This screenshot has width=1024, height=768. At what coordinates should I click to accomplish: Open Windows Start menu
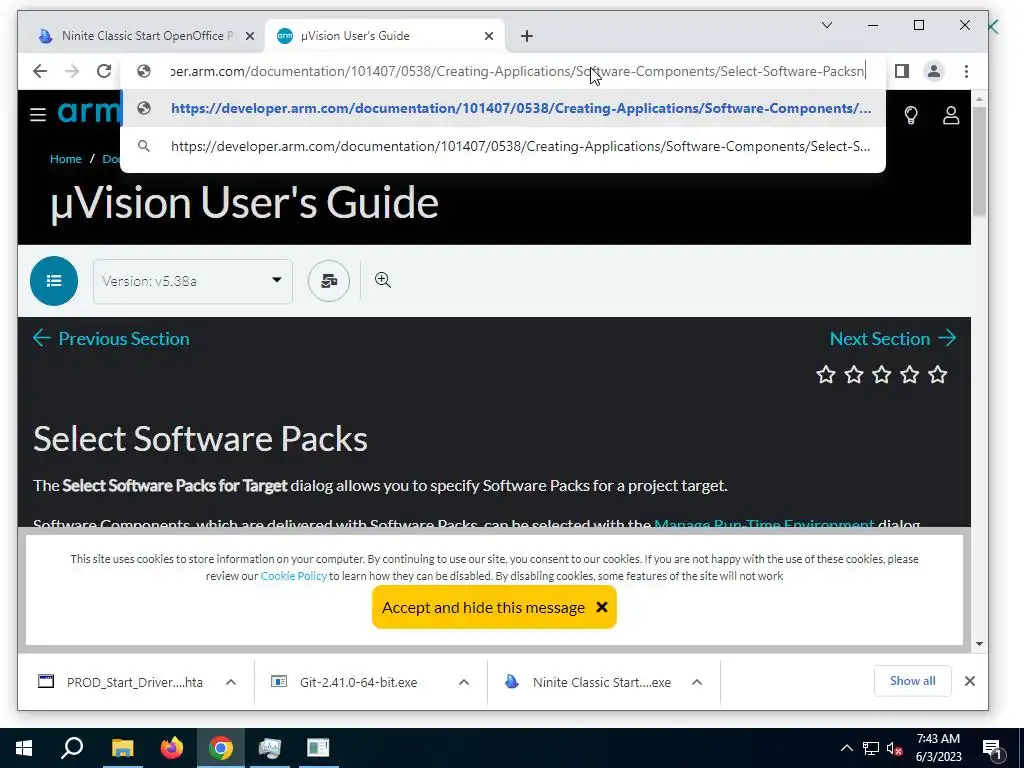24,748
